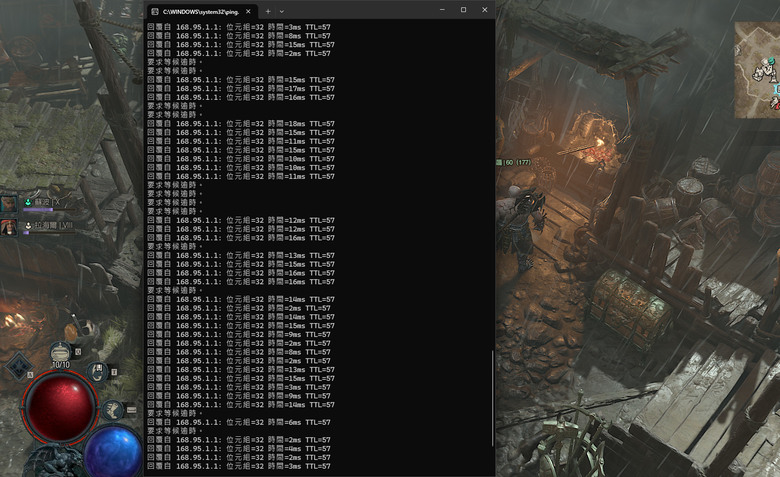The image size is (780, 477).
Task: Minimize the terminal window
Action: point(442,9)
